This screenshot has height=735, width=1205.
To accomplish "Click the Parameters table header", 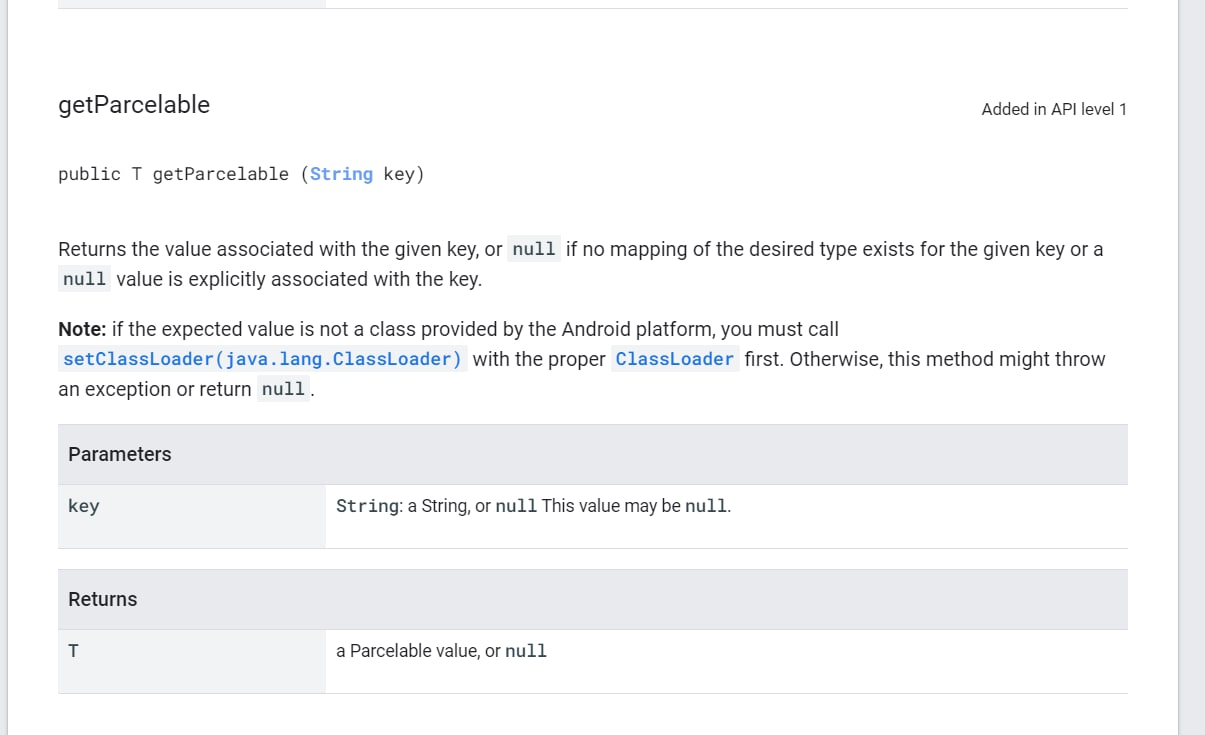I will click(x=120, y=454).
